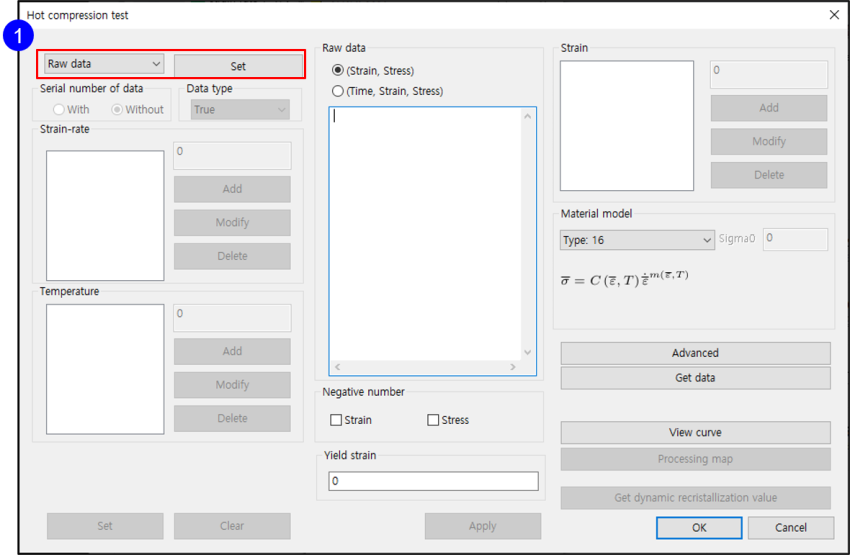
Task: Select the Without serial number radio button
Action: coord(117,109)
